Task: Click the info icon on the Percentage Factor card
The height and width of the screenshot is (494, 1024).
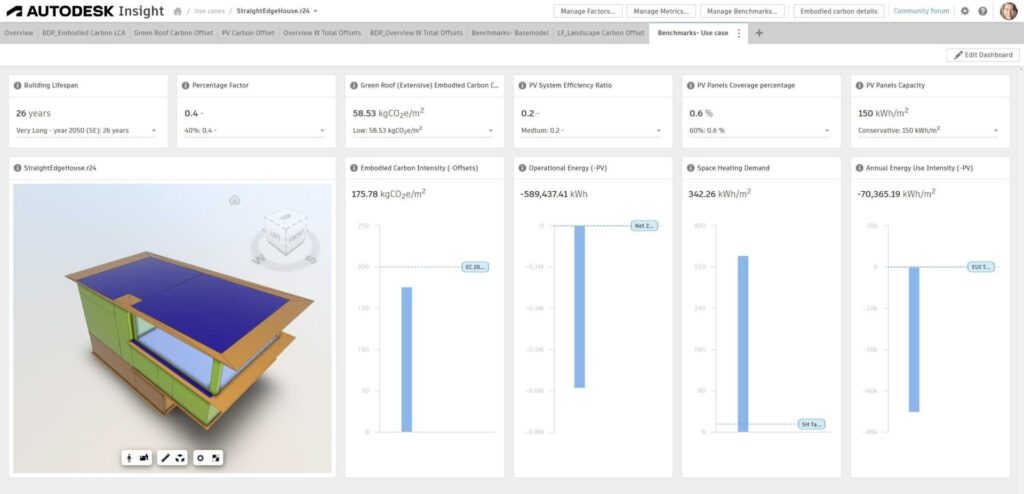Action: click(x=185, y=86)
